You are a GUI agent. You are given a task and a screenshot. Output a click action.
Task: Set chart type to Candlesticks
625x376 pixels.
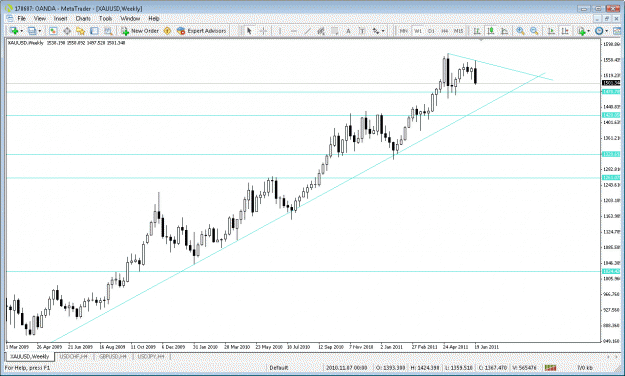click(491, 31)
